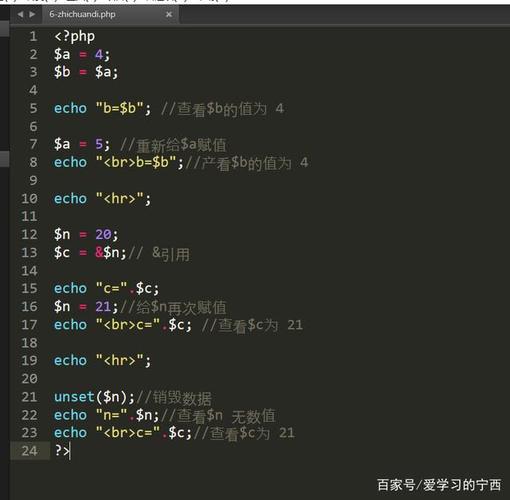This screenshot has width=510, height=500.
Task: Click echo "b=$b" on line 5
Action: pyautogui.click(x=102, y=108)
